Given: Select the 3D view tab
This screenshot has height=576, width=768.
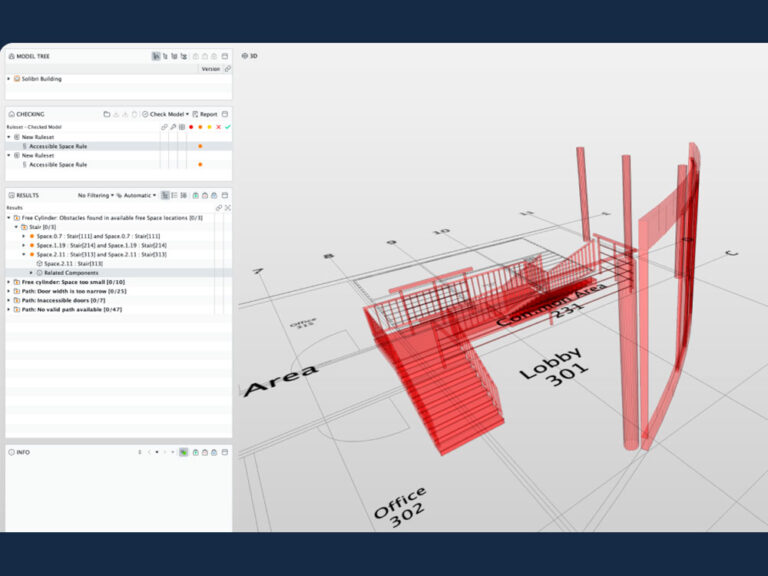Looking at the screenshot, I should tap(250, 56).
